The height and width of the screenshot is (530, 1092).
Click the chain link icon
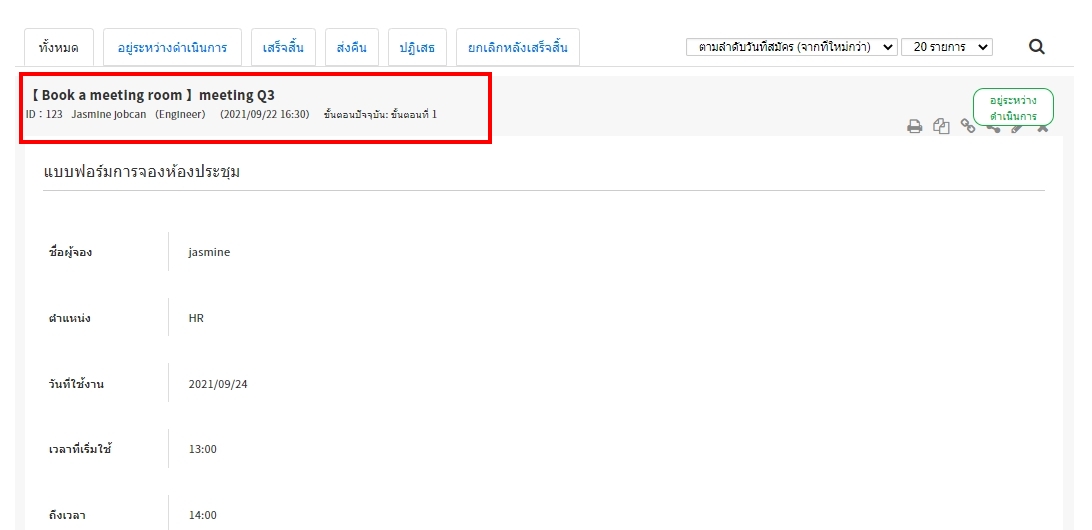[967, 126]
